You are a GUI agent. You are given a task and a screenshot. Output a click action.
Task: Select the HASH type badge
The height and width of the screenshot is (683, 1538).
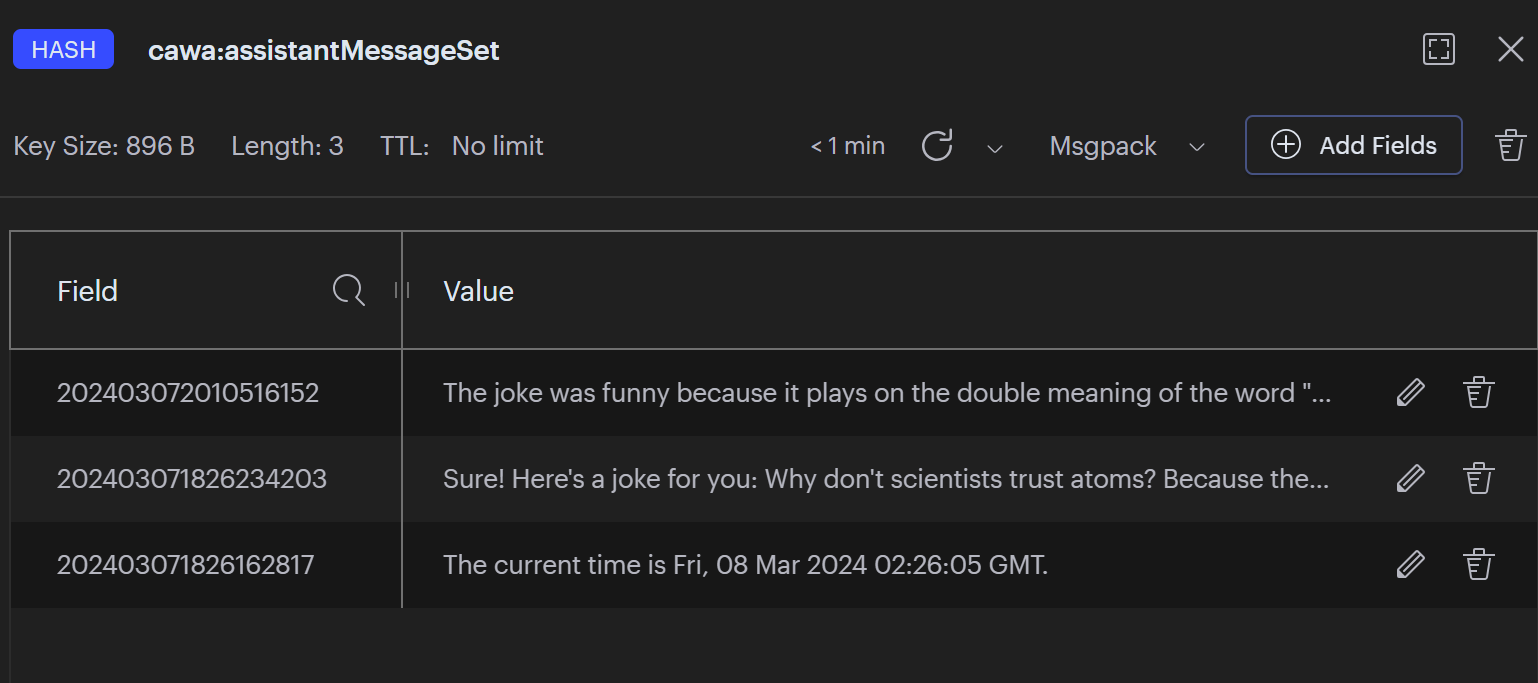coord(63,50)
